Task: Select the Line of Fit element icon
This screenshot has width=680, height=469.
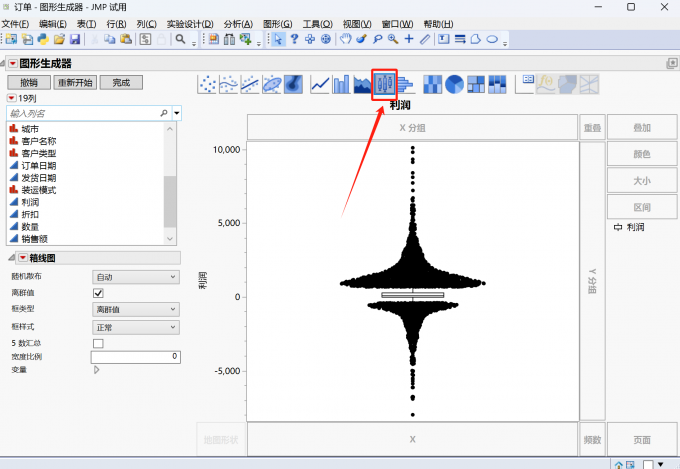Action: 250,84
